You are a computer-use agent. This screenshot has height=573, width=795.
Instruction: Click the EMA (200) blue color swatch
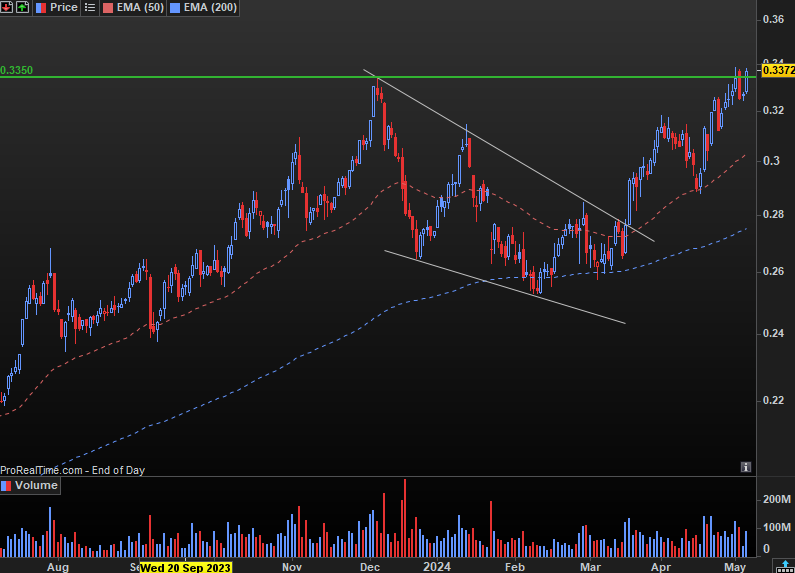[175, 8]
